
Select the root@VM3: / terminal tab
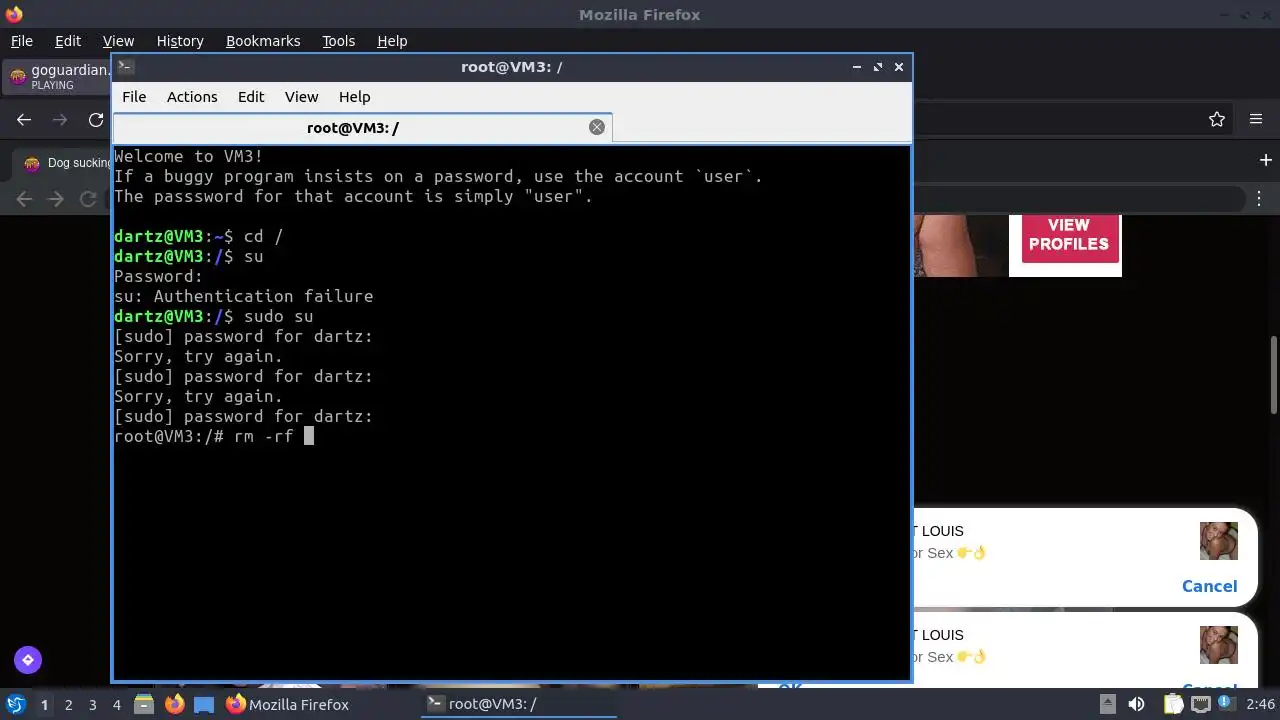(362, 127)
